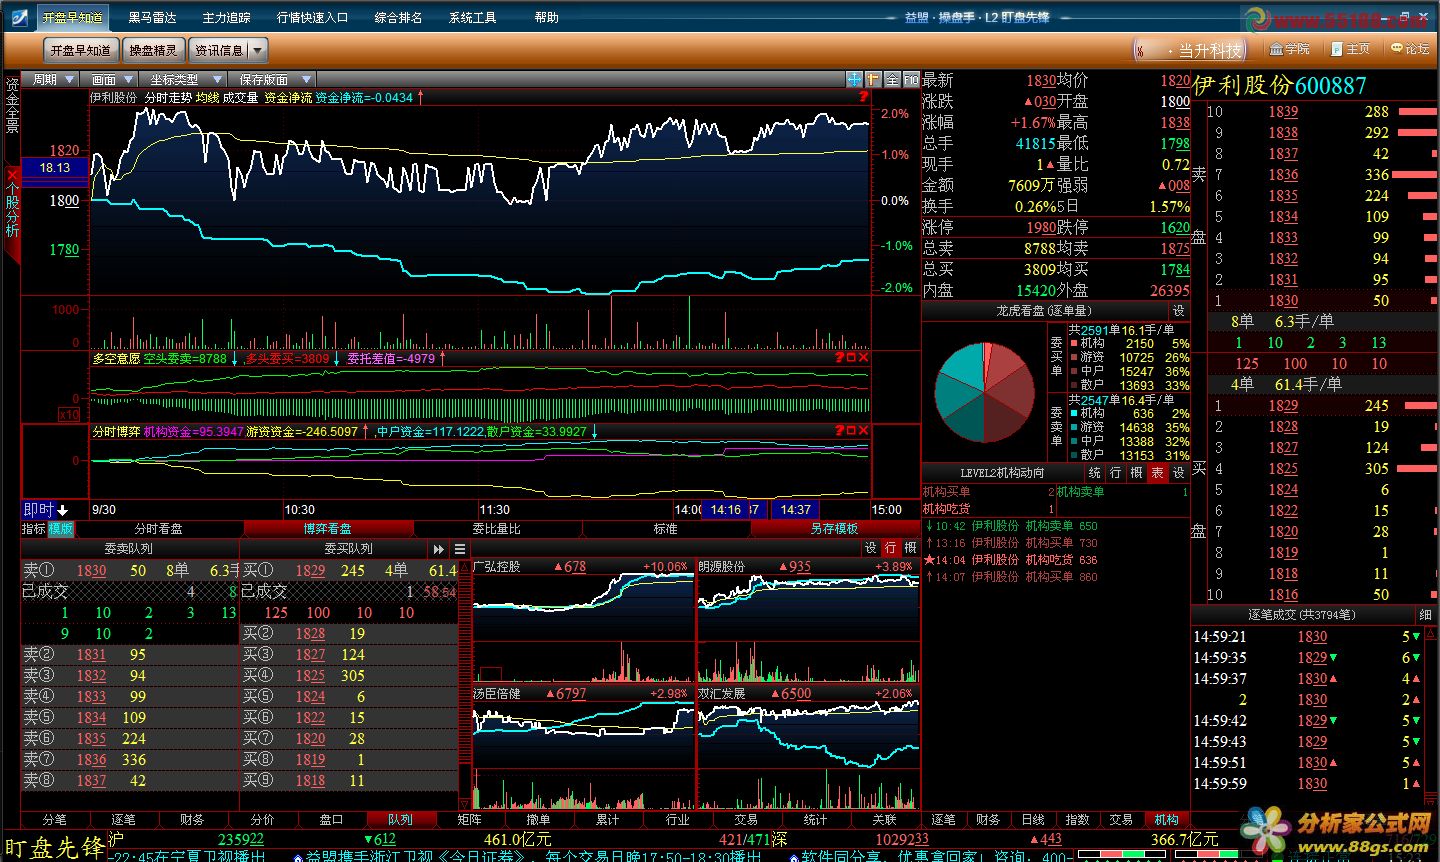This screenshot has height=862, width=1440.
Task: Open the 主页 homepage icon link
Action: click(x=1350, y=48)
